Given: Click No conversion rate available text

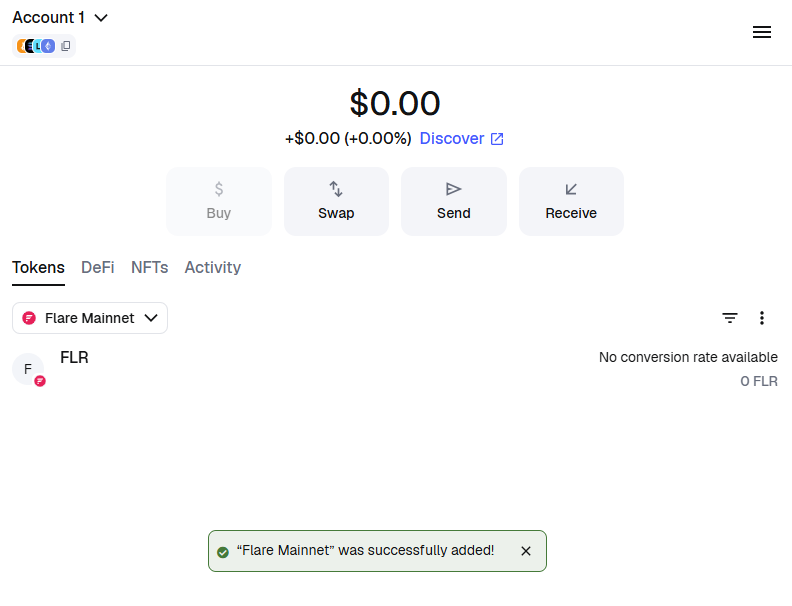Looking at the screenshot, I should point(688,358).
